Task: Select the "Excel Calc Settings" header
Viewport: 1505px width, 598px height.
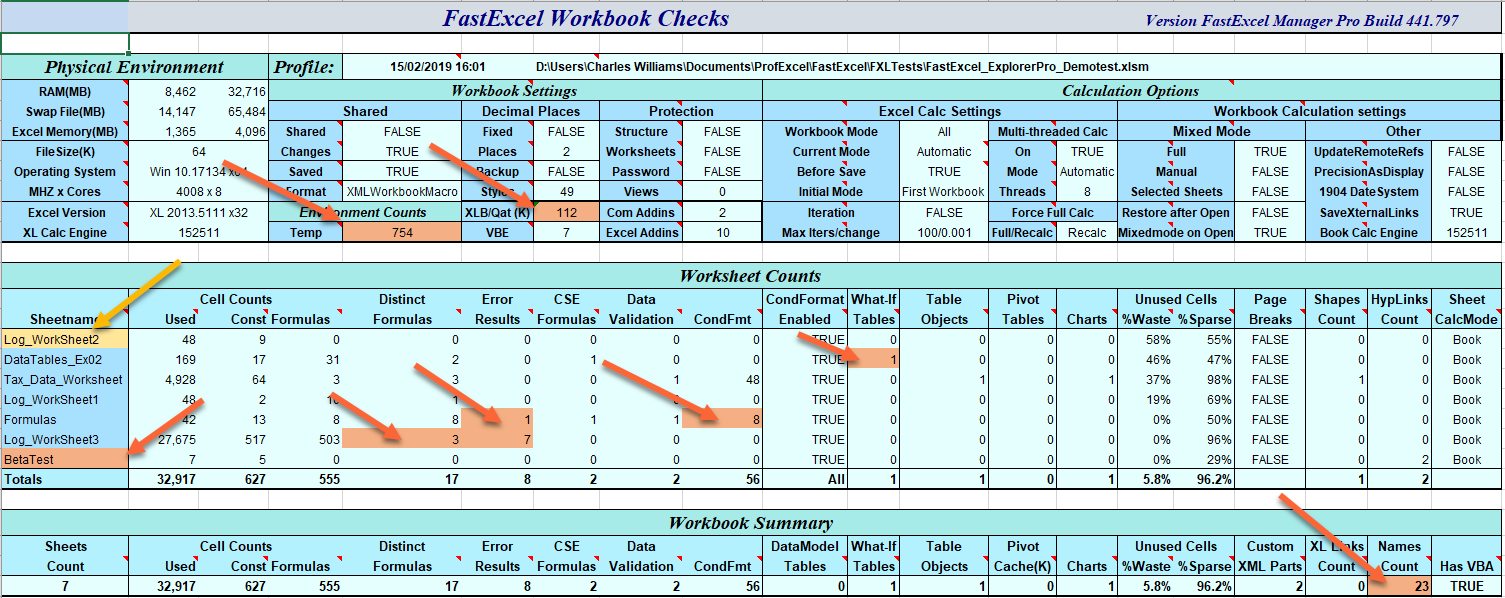Action: point(940,111)
